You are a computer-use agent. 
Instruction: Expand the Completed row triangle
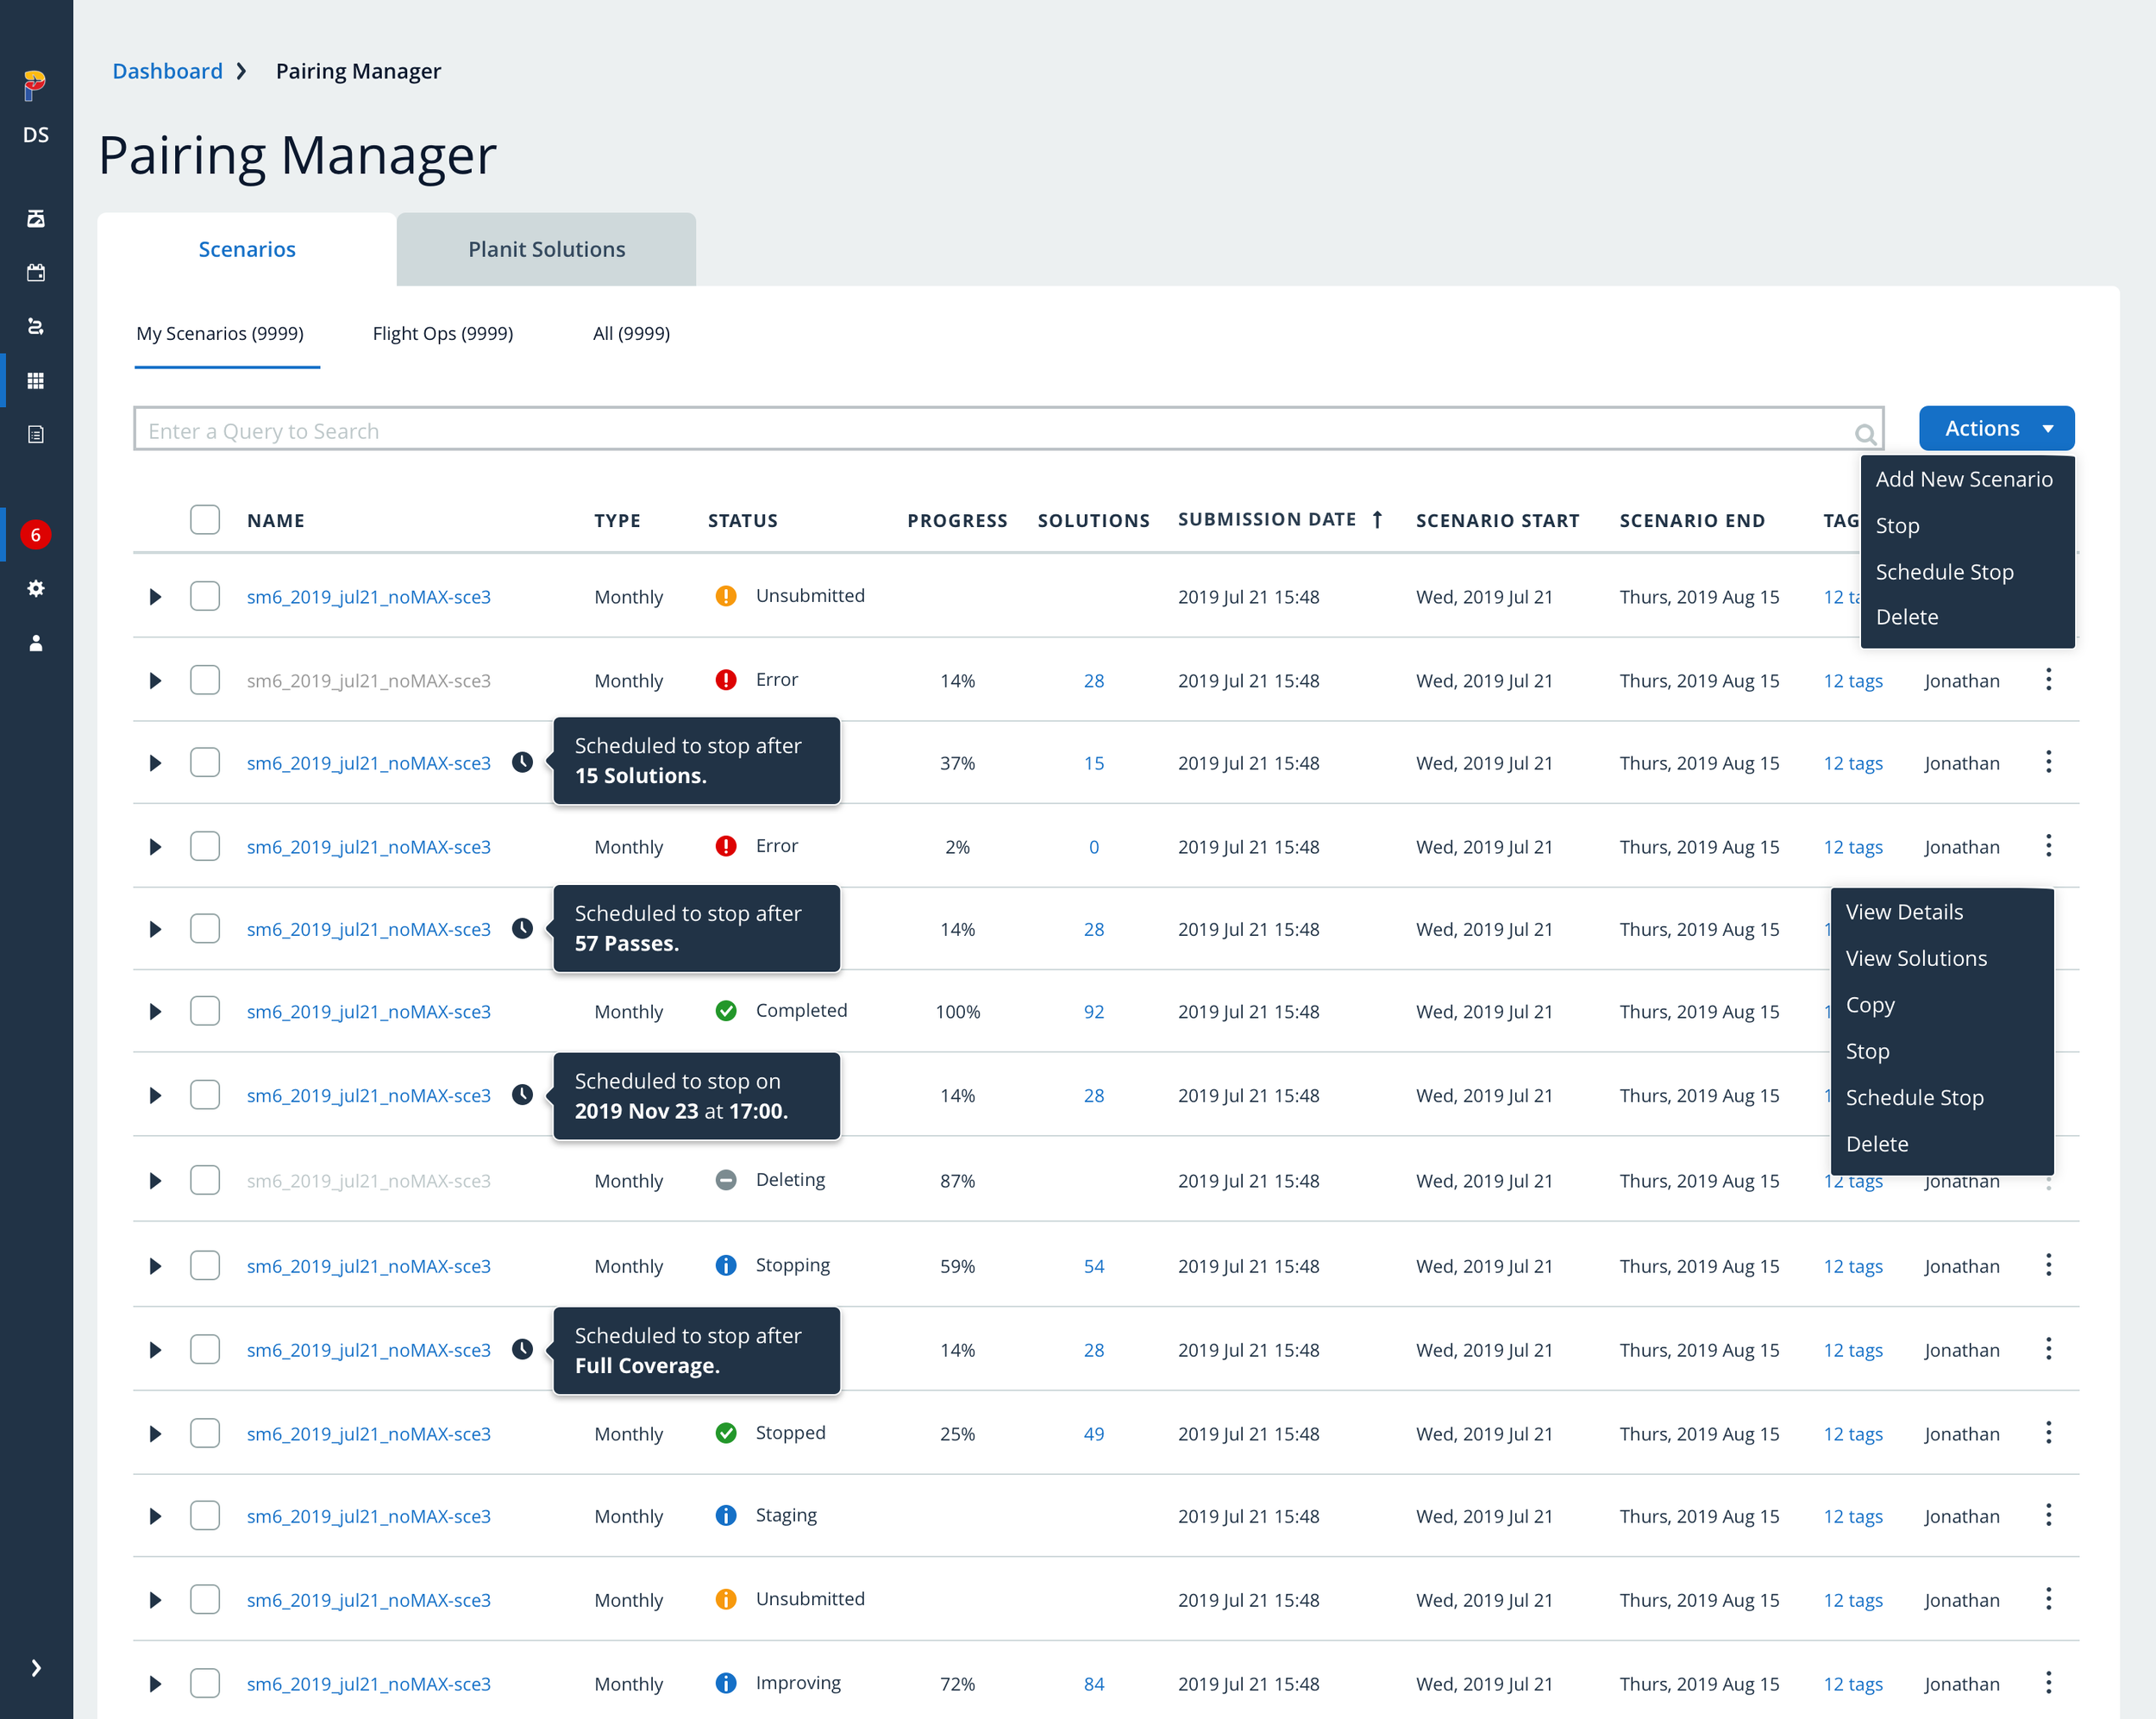click(x=155, y=1011)
